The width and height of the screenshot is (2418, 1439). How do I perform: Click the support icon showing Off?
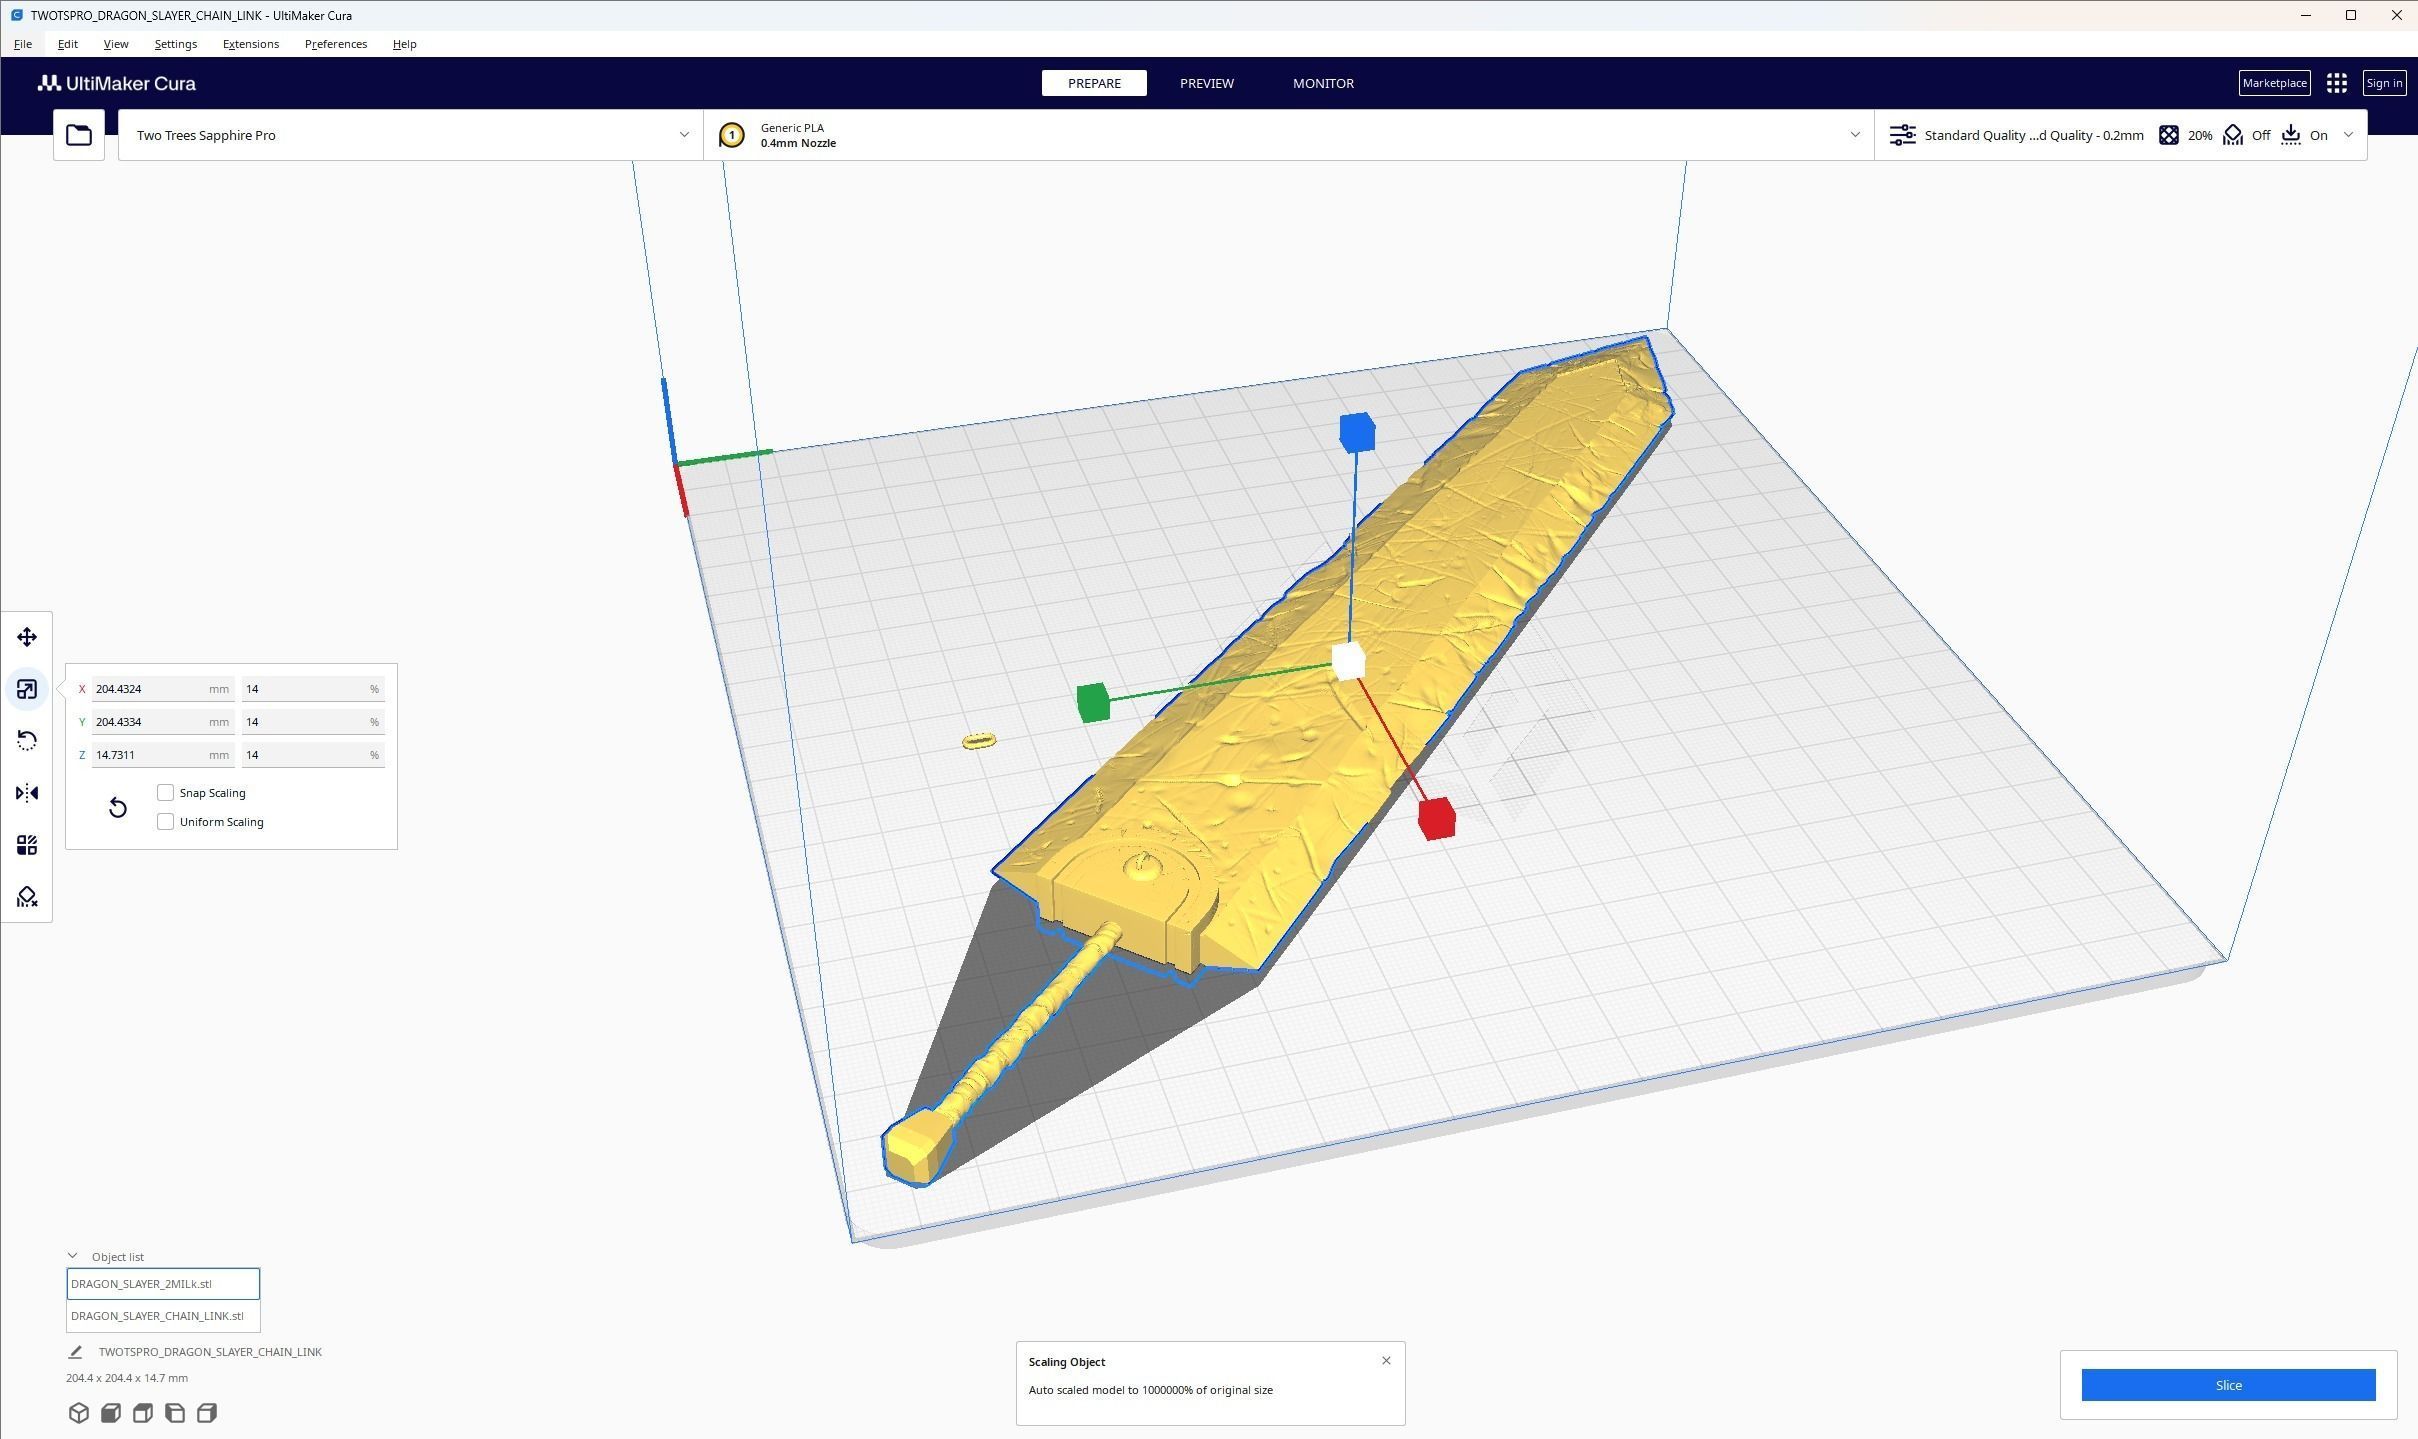pyautogui.click(x=2233, y=135)
